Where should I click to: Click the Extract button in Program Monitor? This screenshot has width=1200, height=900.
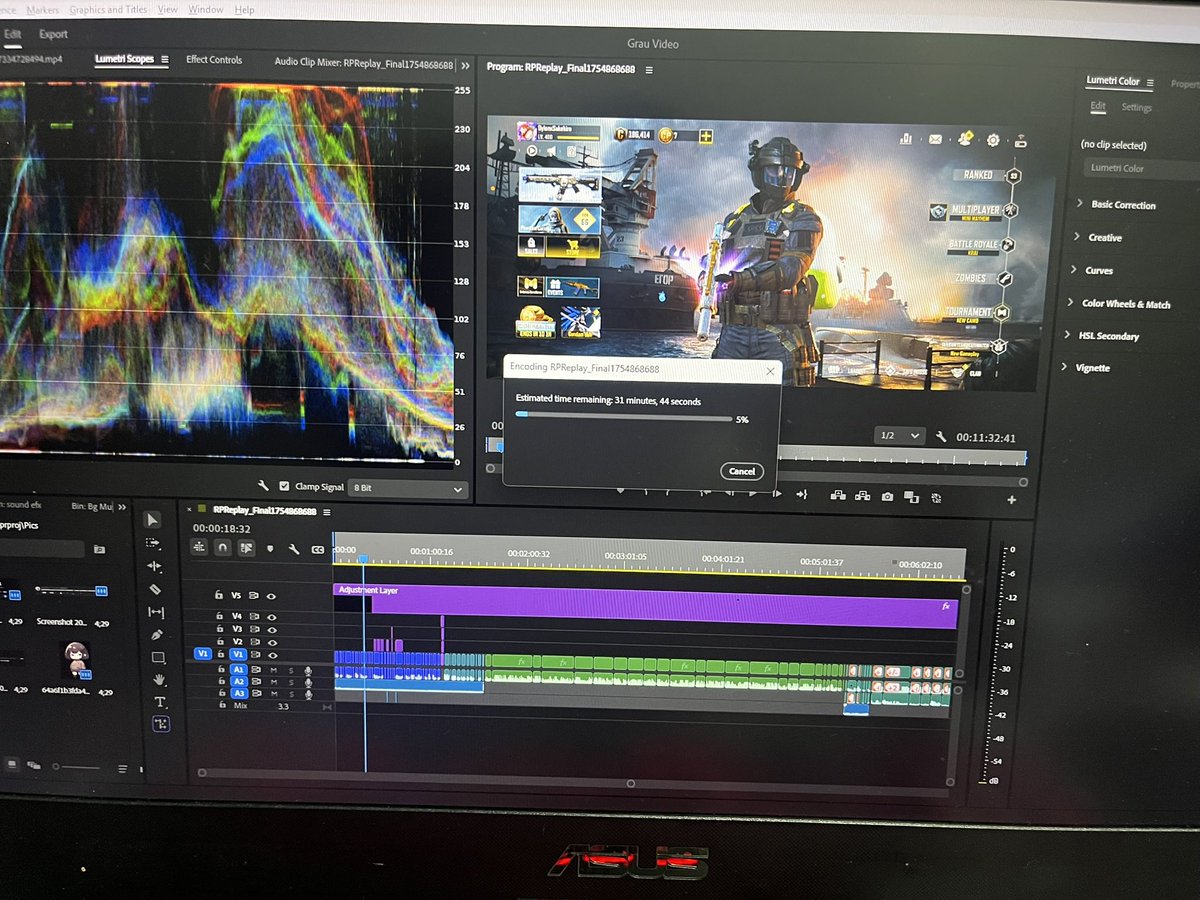(x=862, y=496)
